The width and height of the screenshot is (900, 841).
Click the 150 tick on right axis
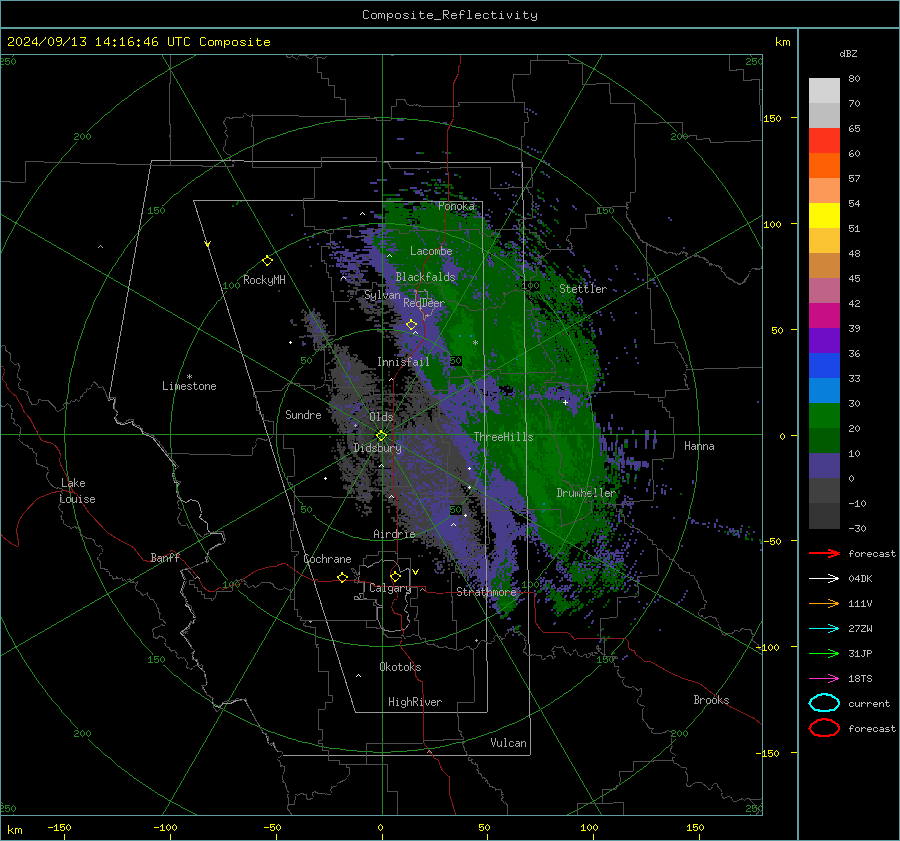[772, 118]
